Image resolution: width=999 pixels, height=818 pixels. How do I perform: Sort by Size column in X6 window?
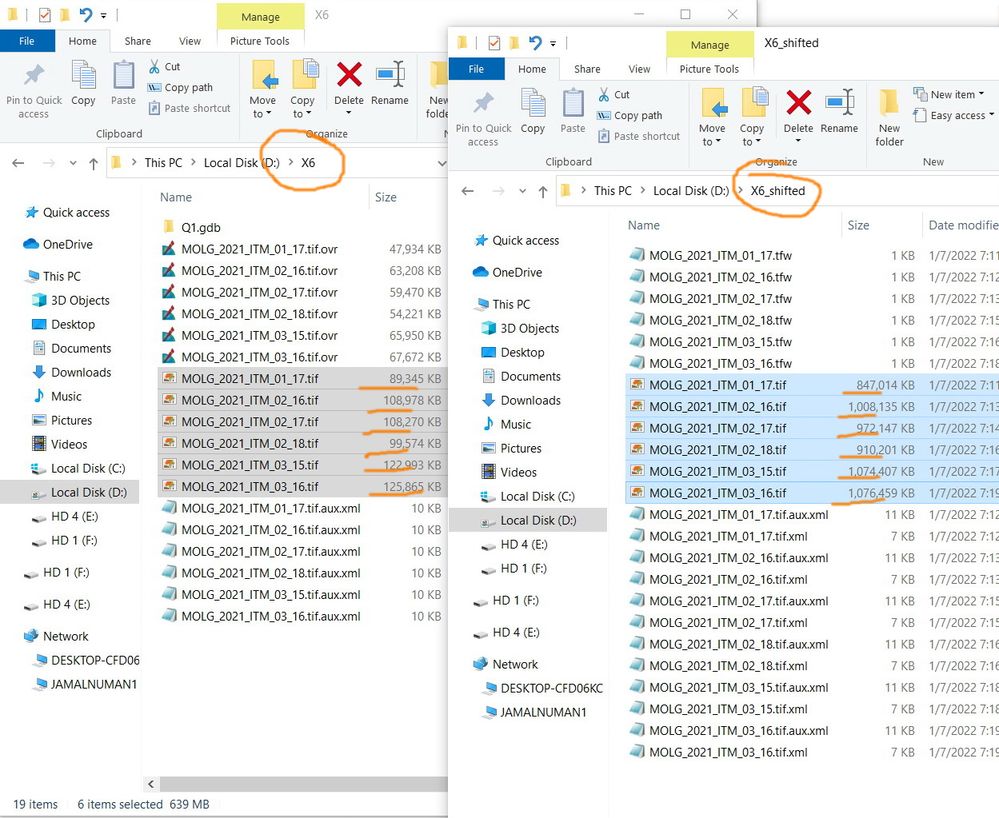pos(385,197)
